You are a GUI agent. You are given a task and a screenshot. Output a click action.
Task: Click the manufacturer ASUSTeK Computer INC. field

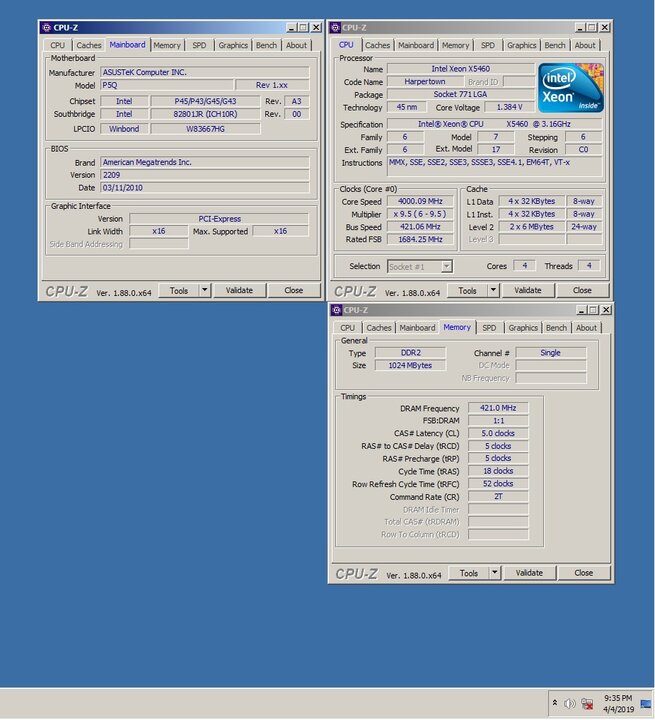click(205, 72)
